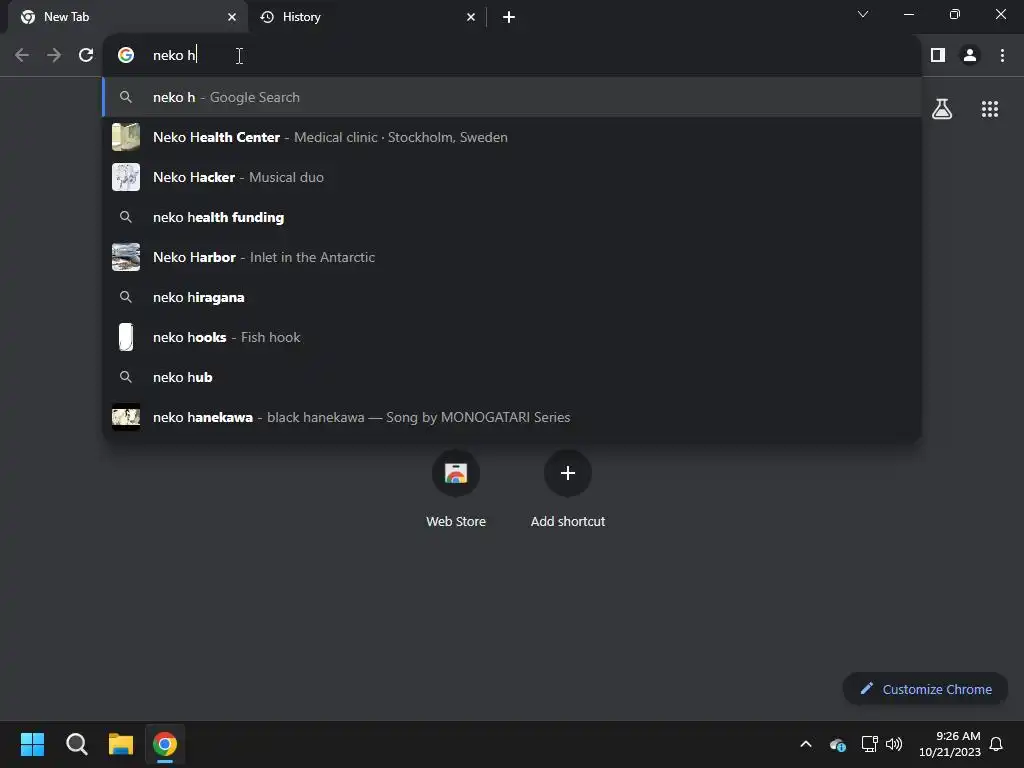Close the New Tab tab

232,17
